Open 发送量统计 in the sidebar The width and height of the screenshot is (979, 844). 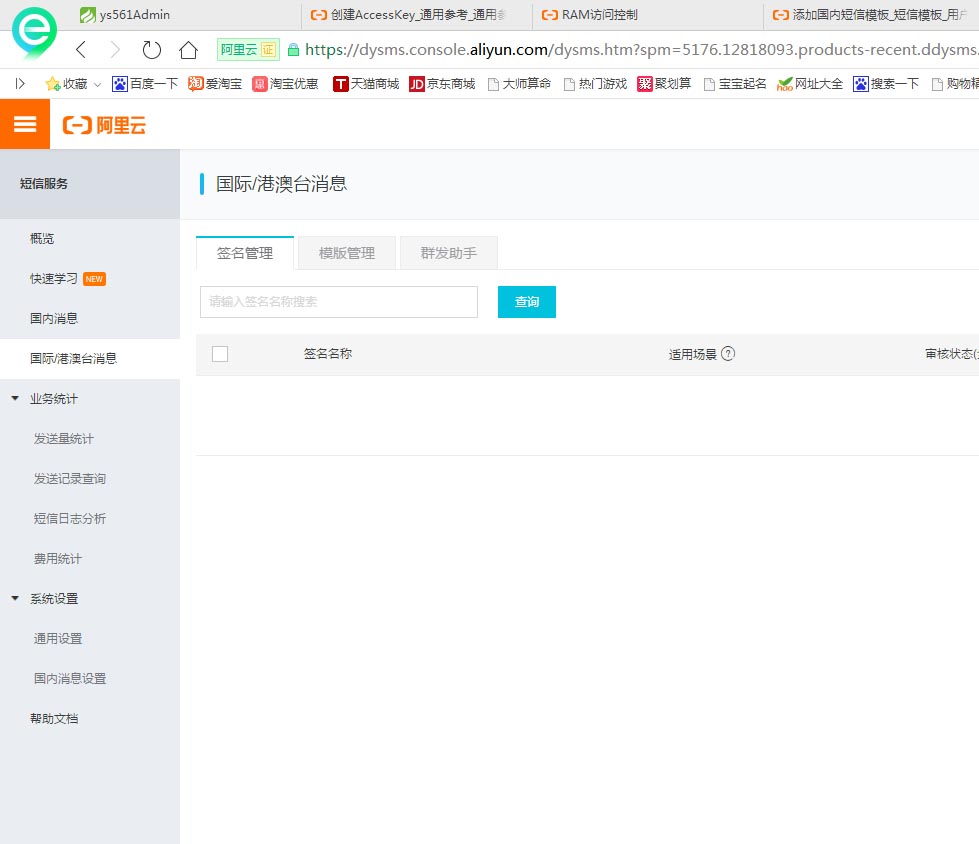point(90,438)
